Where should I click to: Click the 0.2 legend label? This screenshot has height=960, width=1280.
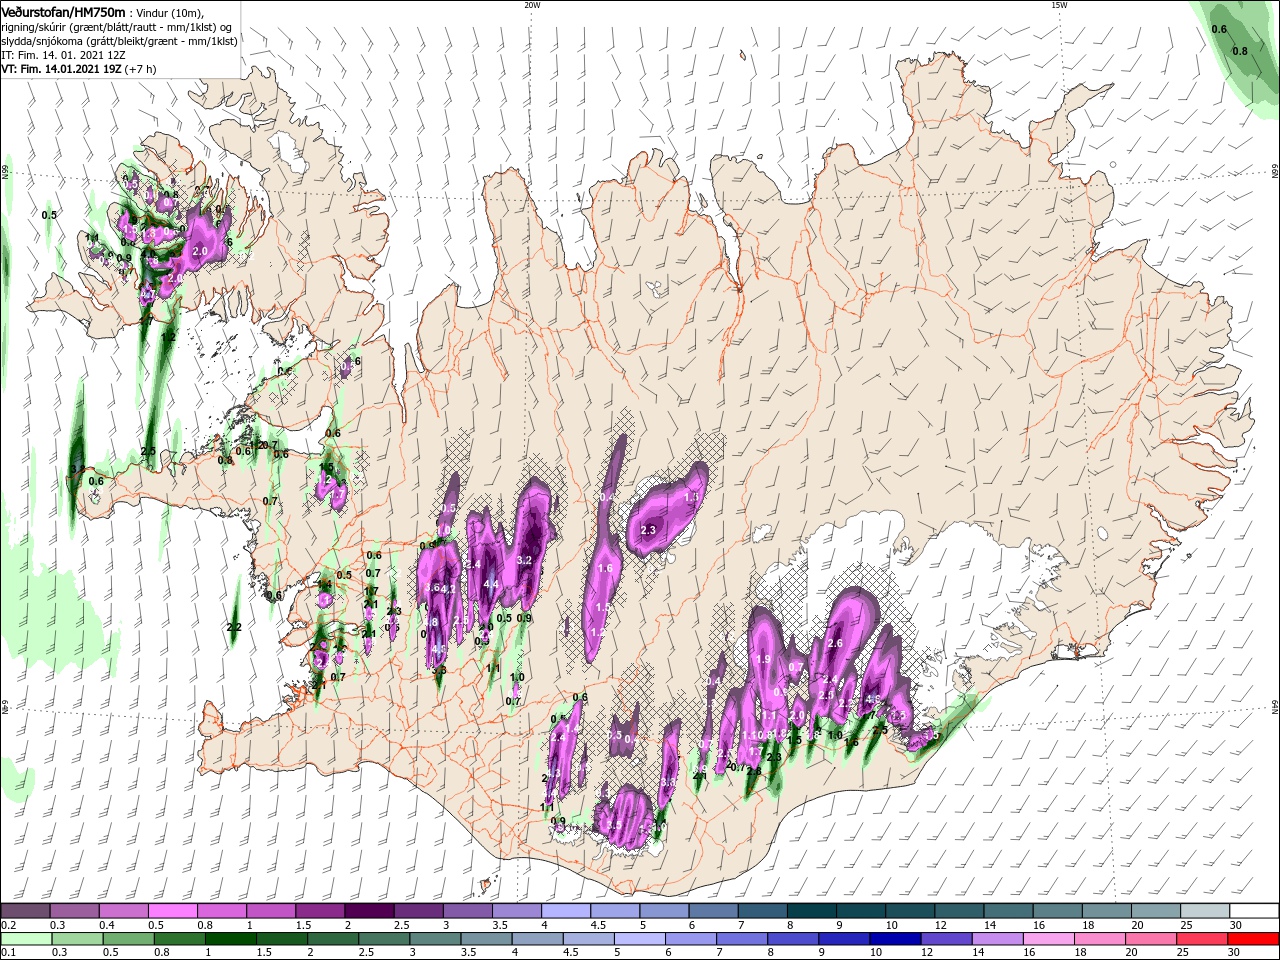pyautogui.click(x=8, y=926)
